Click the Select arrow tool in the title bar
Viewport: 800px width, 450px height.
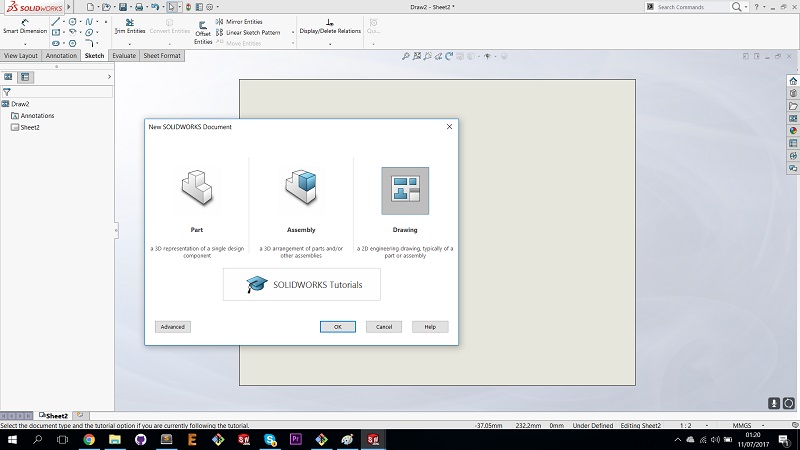[x=172, y=7]
